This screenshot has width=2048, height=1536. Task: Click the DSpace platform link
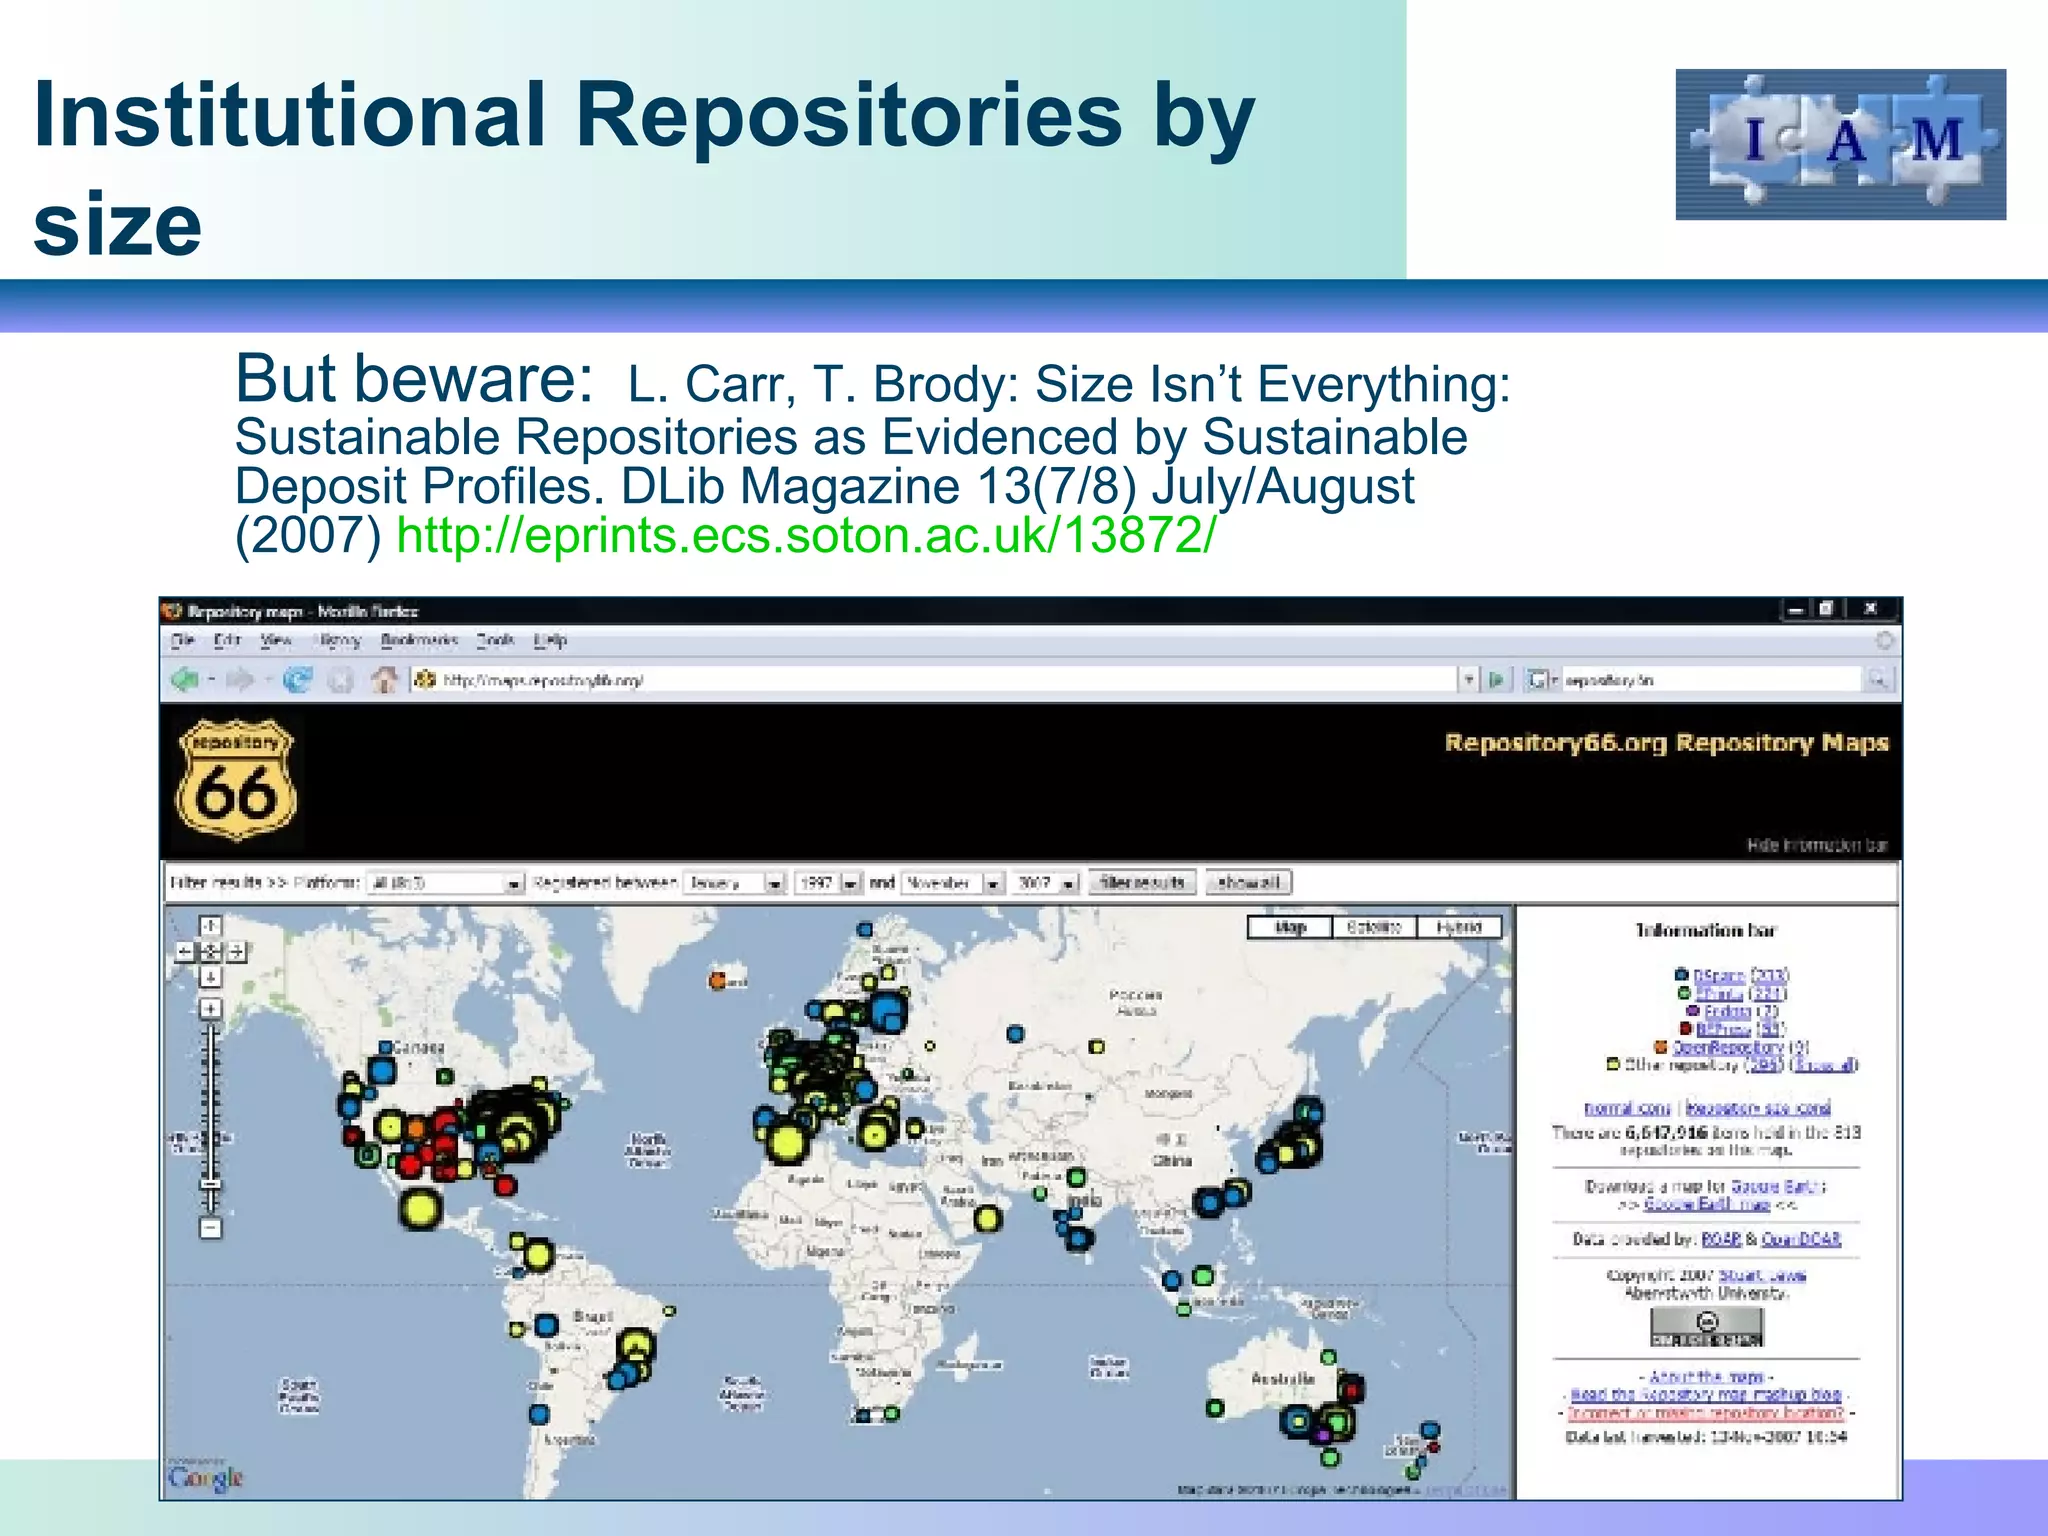click(1719, 975)
